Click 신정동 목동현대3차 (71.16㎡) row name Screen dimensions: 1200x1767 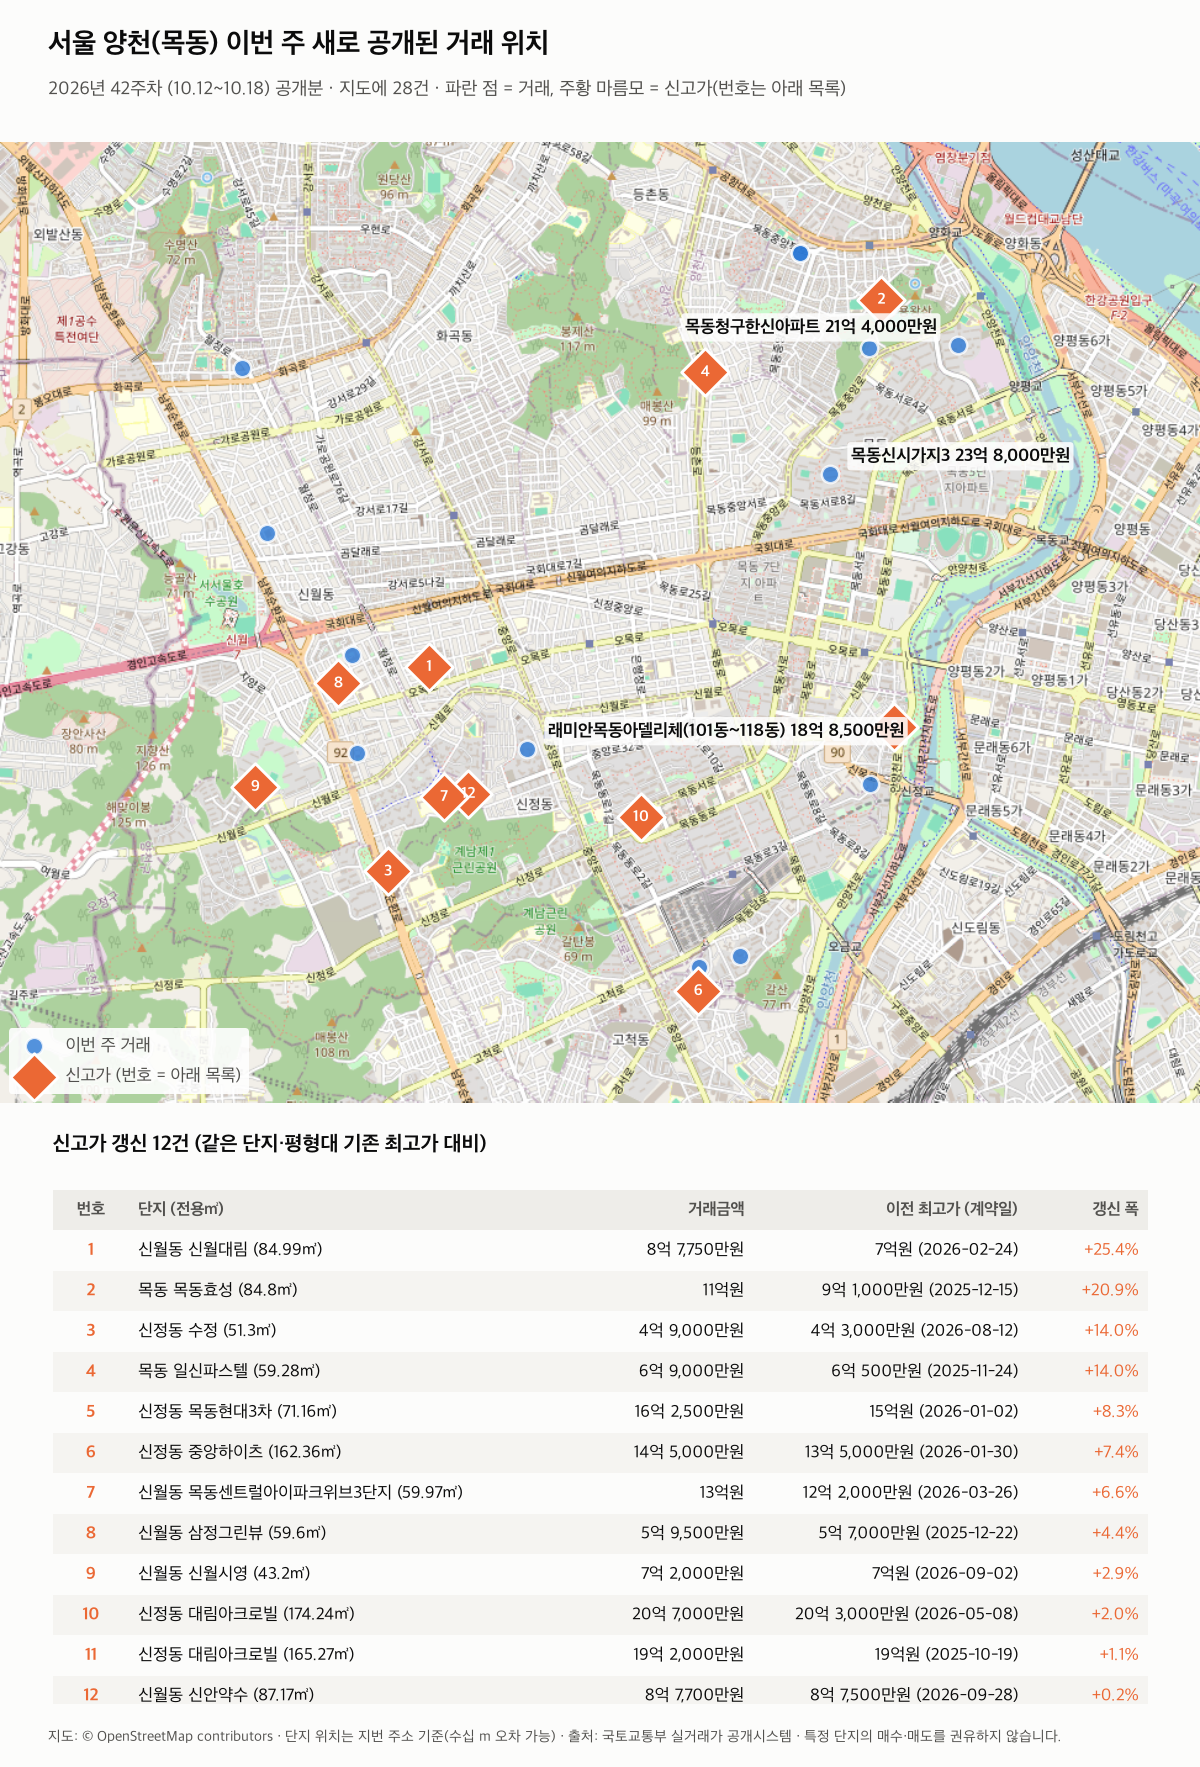[x=238, y=1412]
